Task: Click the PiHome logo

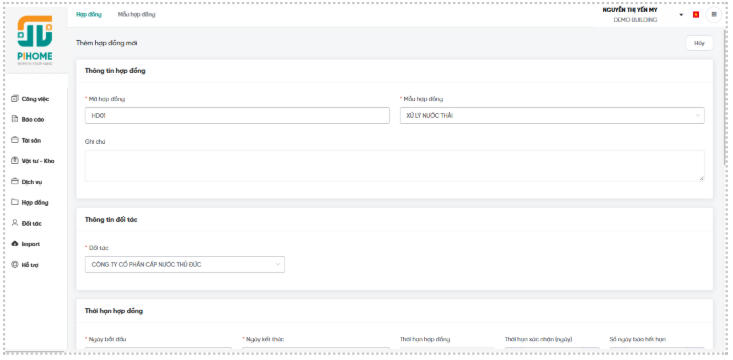Action: pos(35,40)
